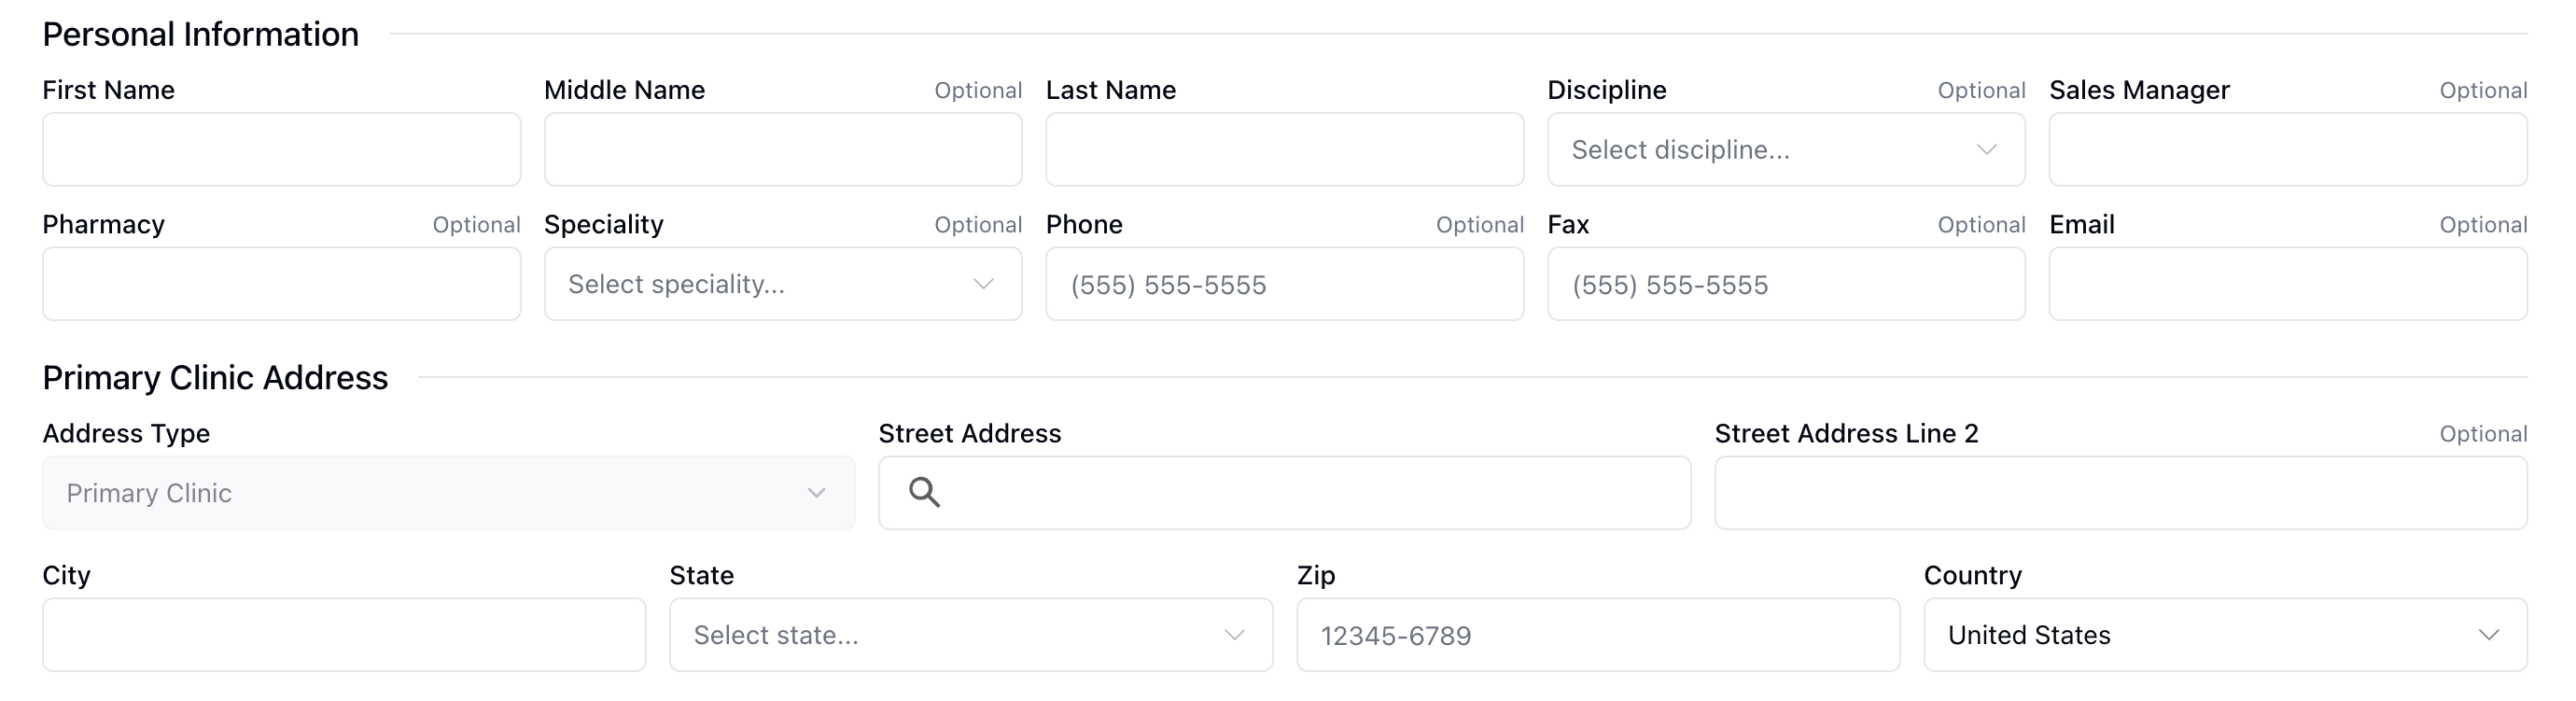Viewport: 2576px width, 701px height.
Task: Focus the Sales Manager field
Action: click(x=2287, y=150)
